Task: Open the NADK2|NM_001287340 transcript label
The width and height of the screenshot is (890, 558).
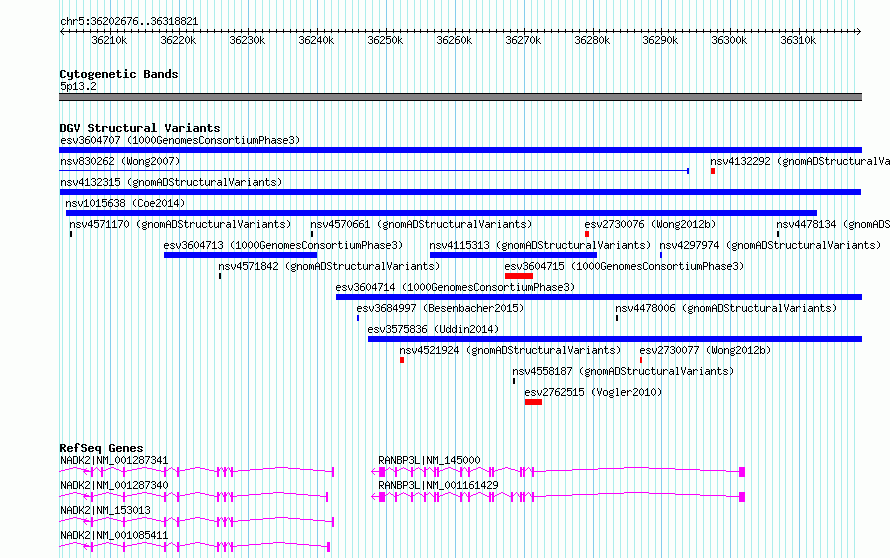Action: click(114, 485)
